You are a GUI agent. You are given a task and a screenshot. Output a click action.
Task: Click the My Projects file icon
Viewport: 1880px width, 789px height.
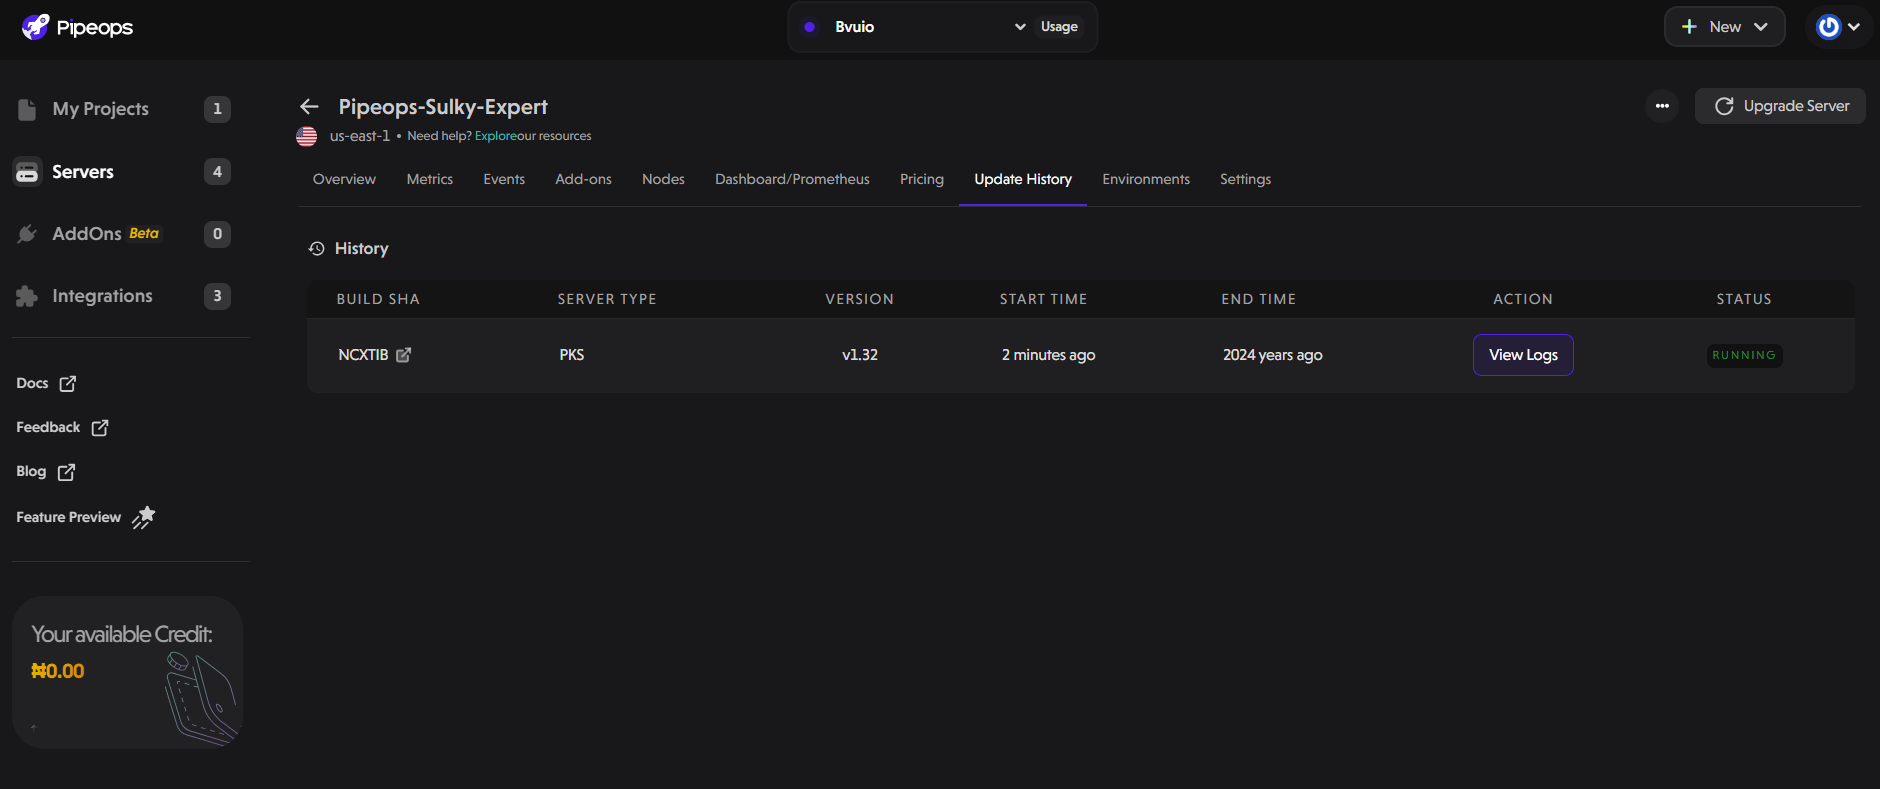tap(27, 109)
